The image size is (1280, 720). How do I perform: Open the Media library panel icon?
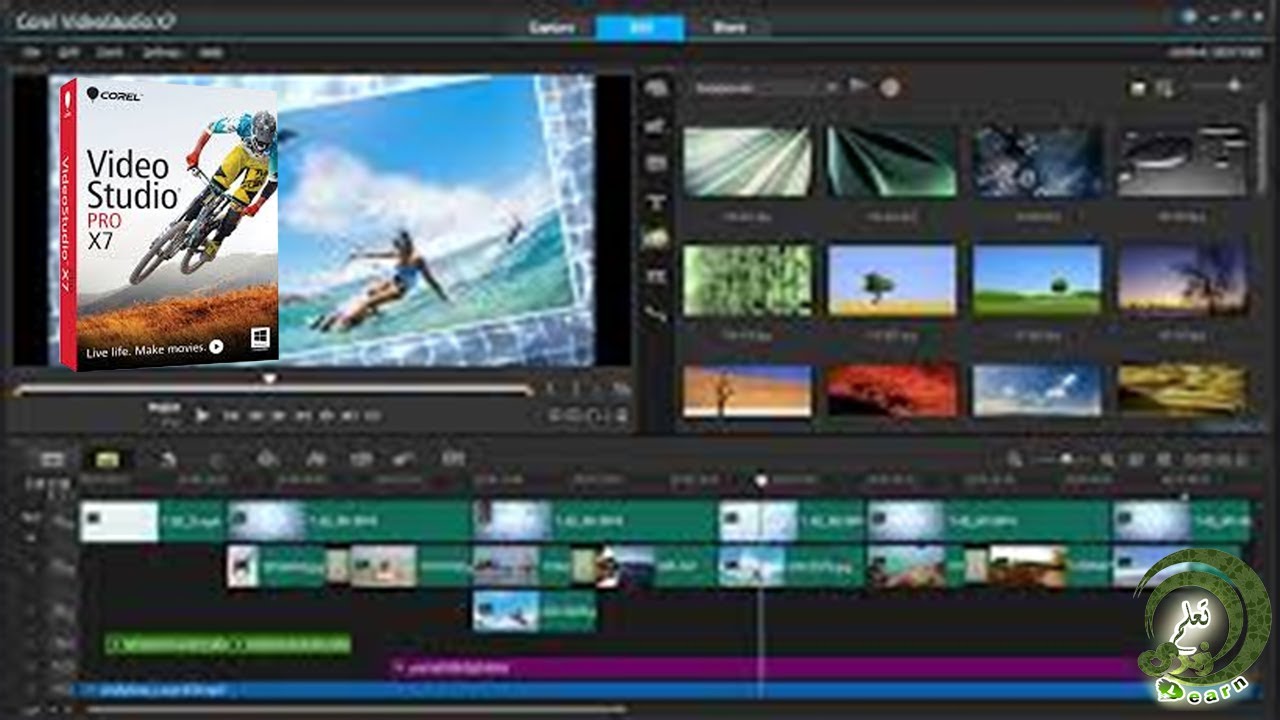pyautogui.click(x=657, y=88)
